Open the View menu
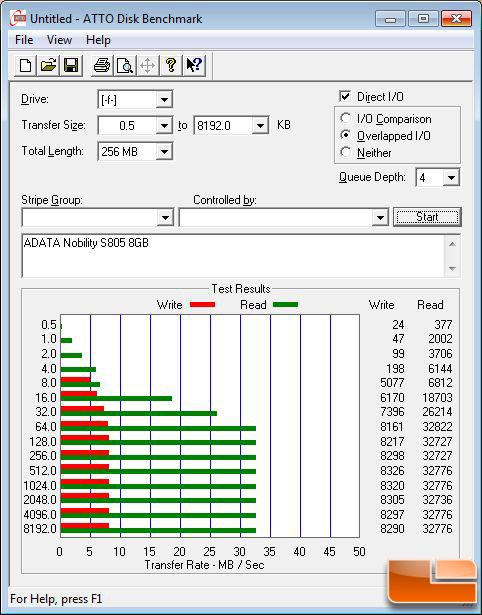 click(59, 40)
